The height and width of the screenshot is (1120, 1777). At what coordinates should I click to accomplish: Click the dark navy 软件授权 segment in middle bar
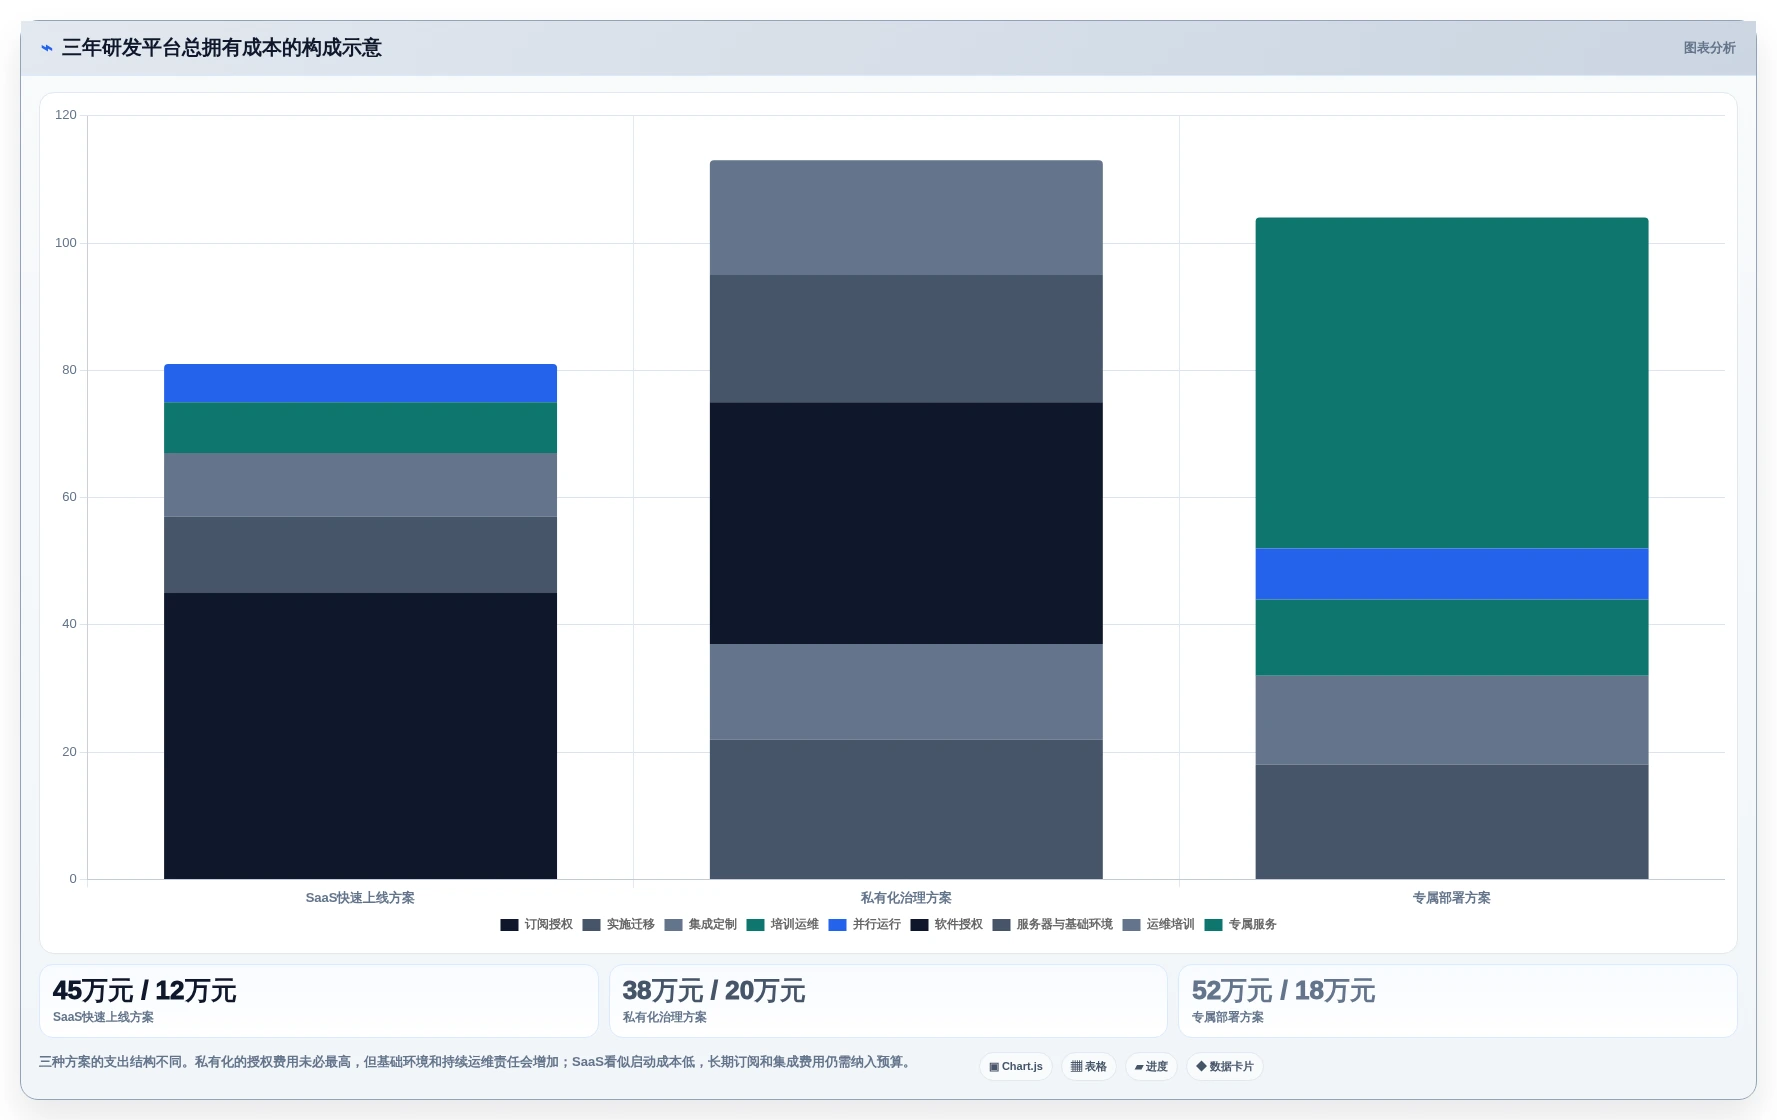(906, 523)
